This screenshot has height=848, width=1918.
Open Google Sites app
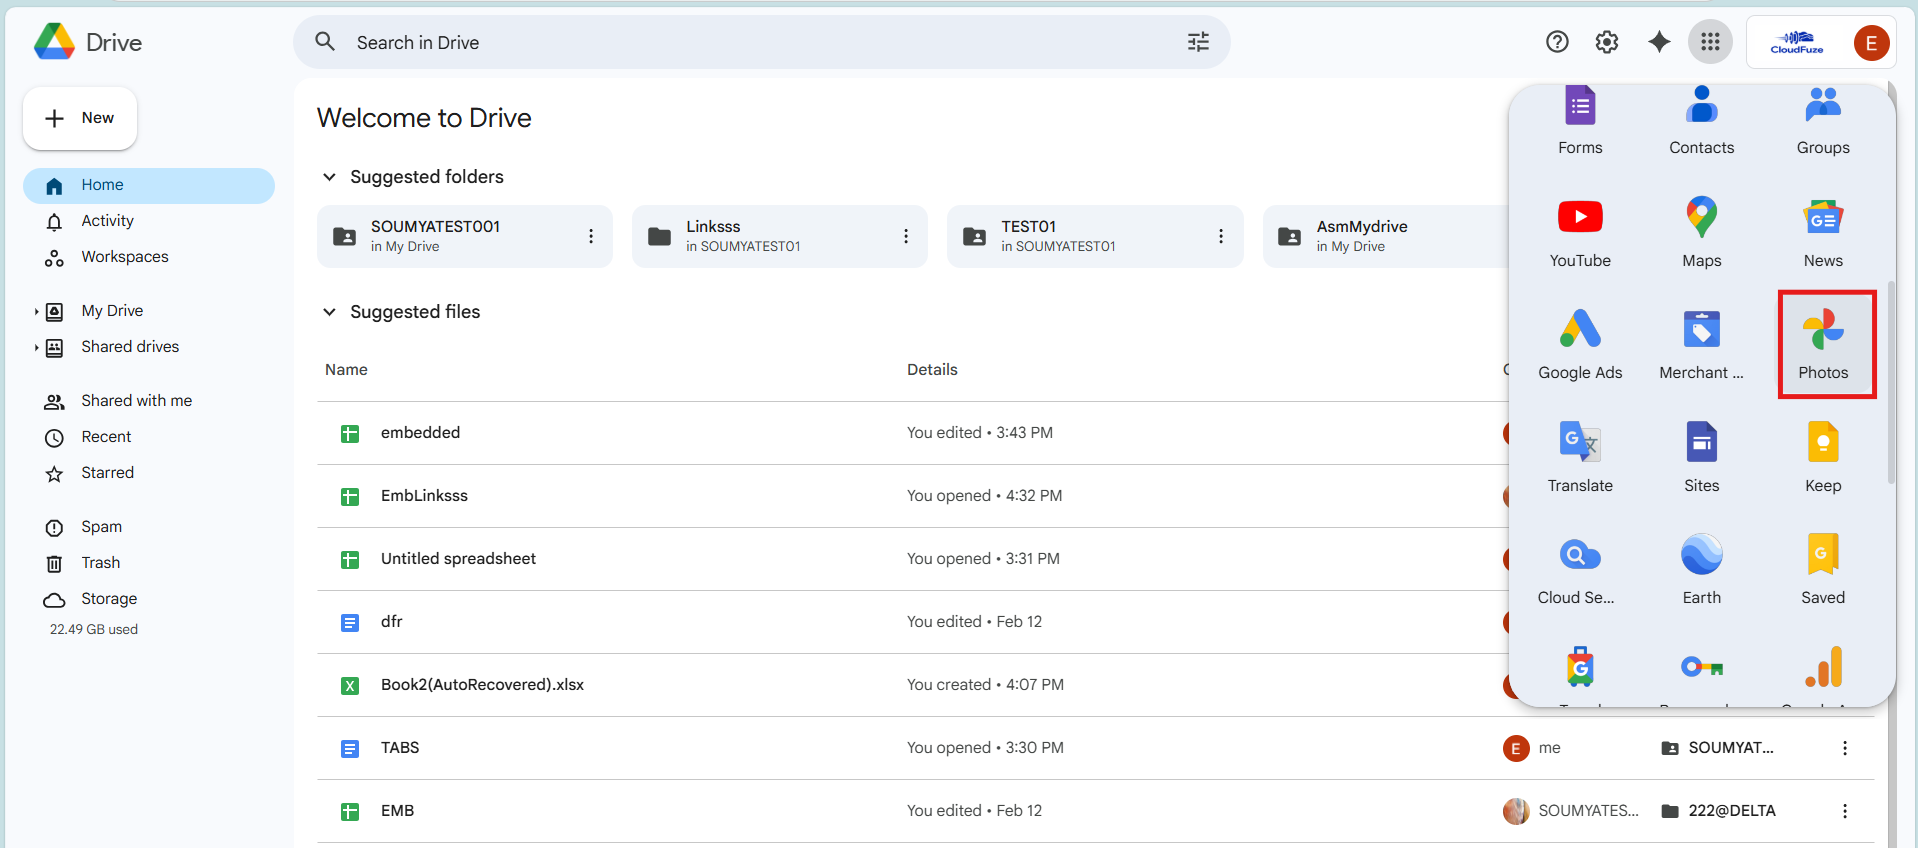click(1701, 458)
